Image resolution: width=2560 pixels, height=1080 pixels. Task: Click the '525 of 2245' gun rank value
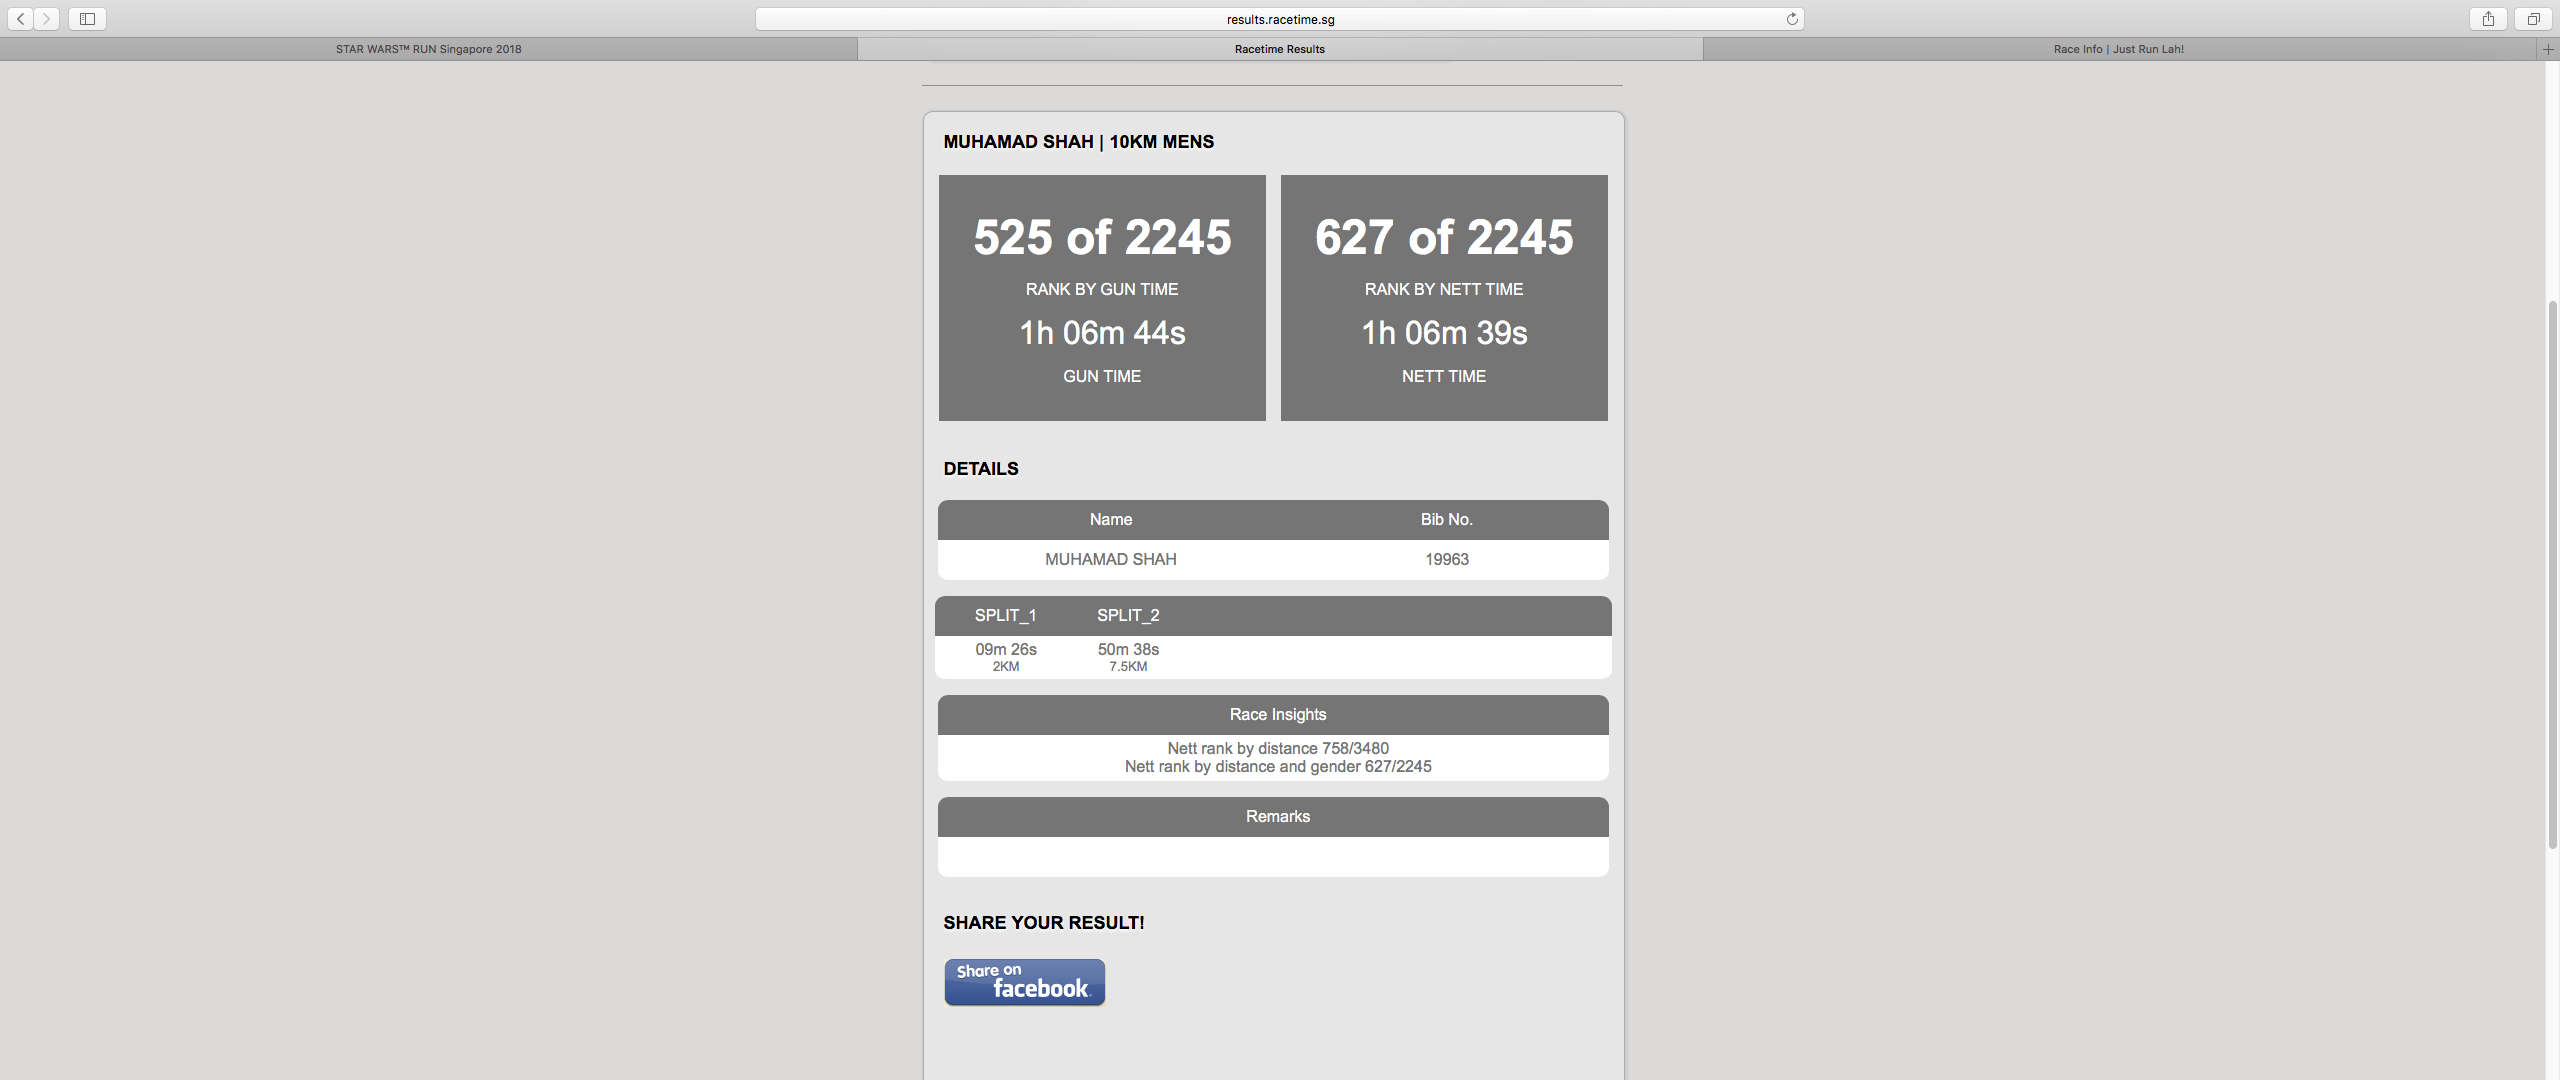(1102, 237)
